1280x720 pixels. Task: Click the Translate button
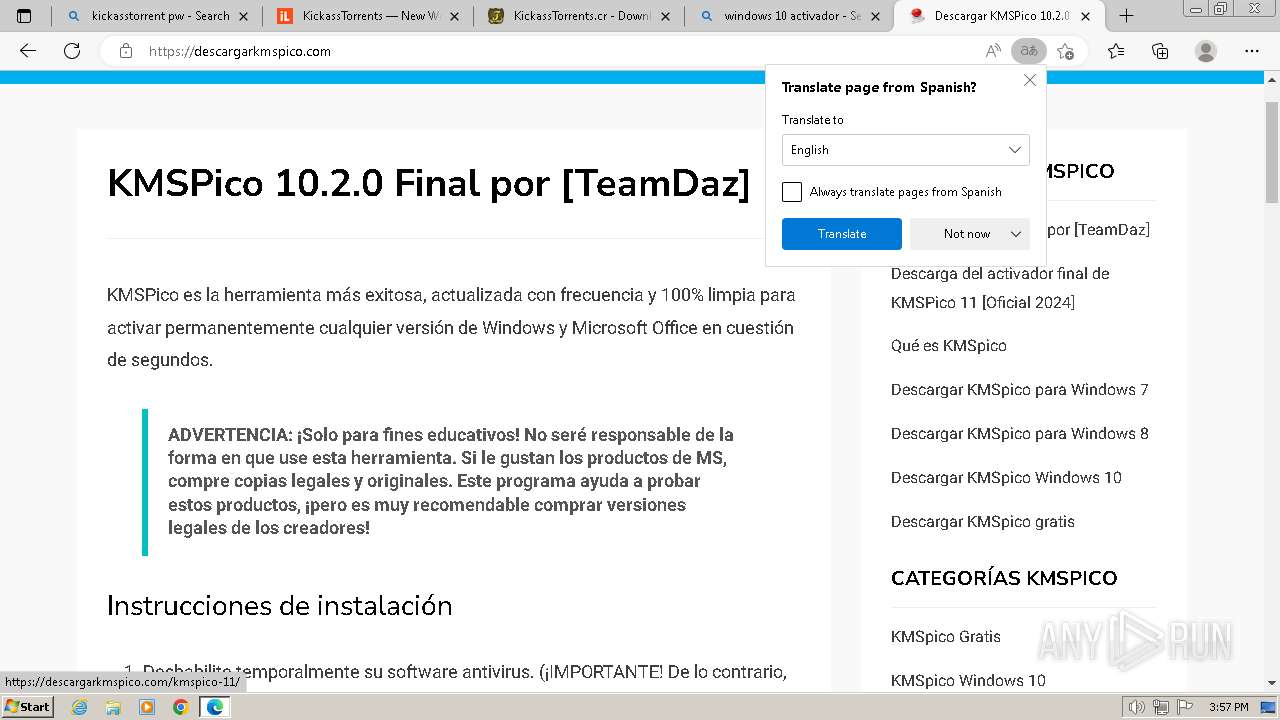coord(842,234)
